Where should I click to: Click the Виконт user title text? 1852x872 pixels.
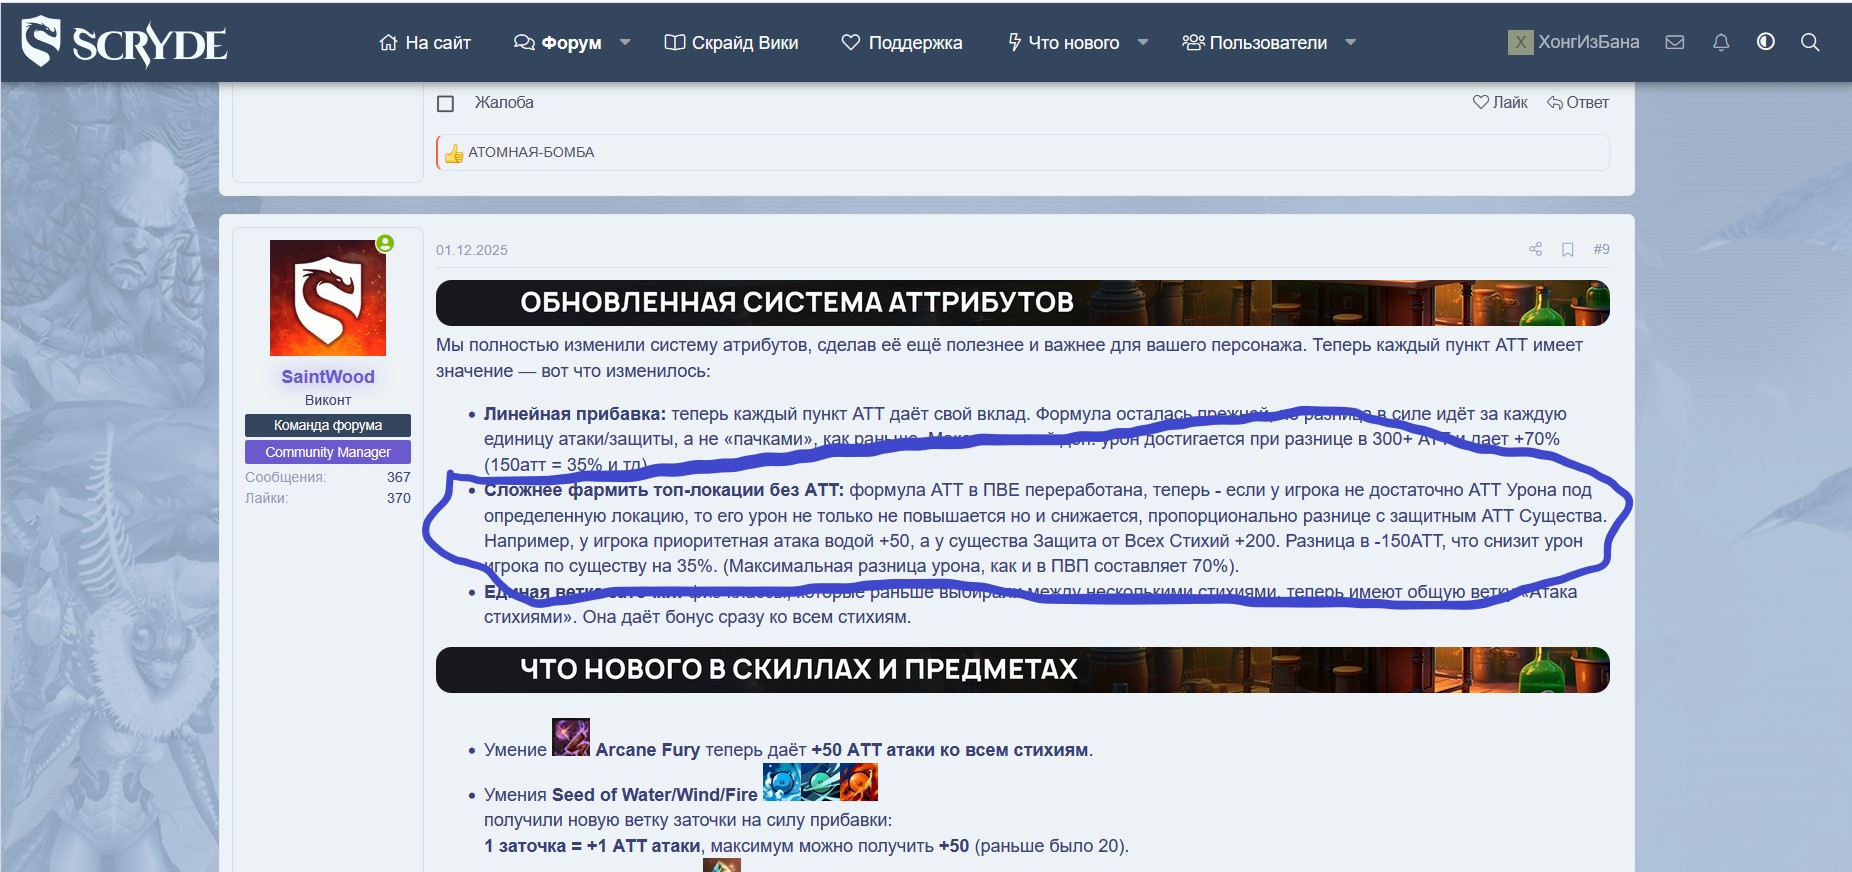pyautogui.click(x=328, y=400)
